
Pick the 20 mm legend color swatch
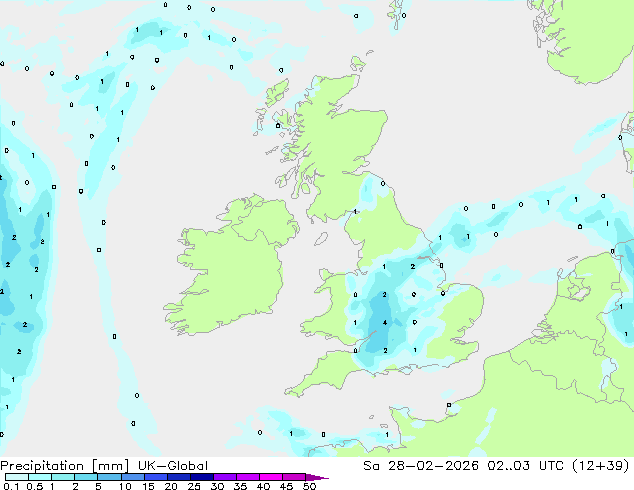(178, 477)
